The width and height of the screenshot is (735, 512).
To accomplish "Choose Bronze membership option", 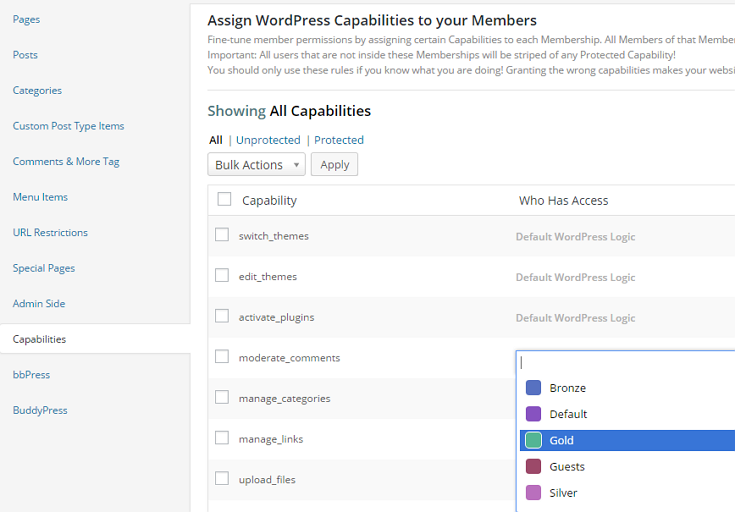I will point(628,388).
